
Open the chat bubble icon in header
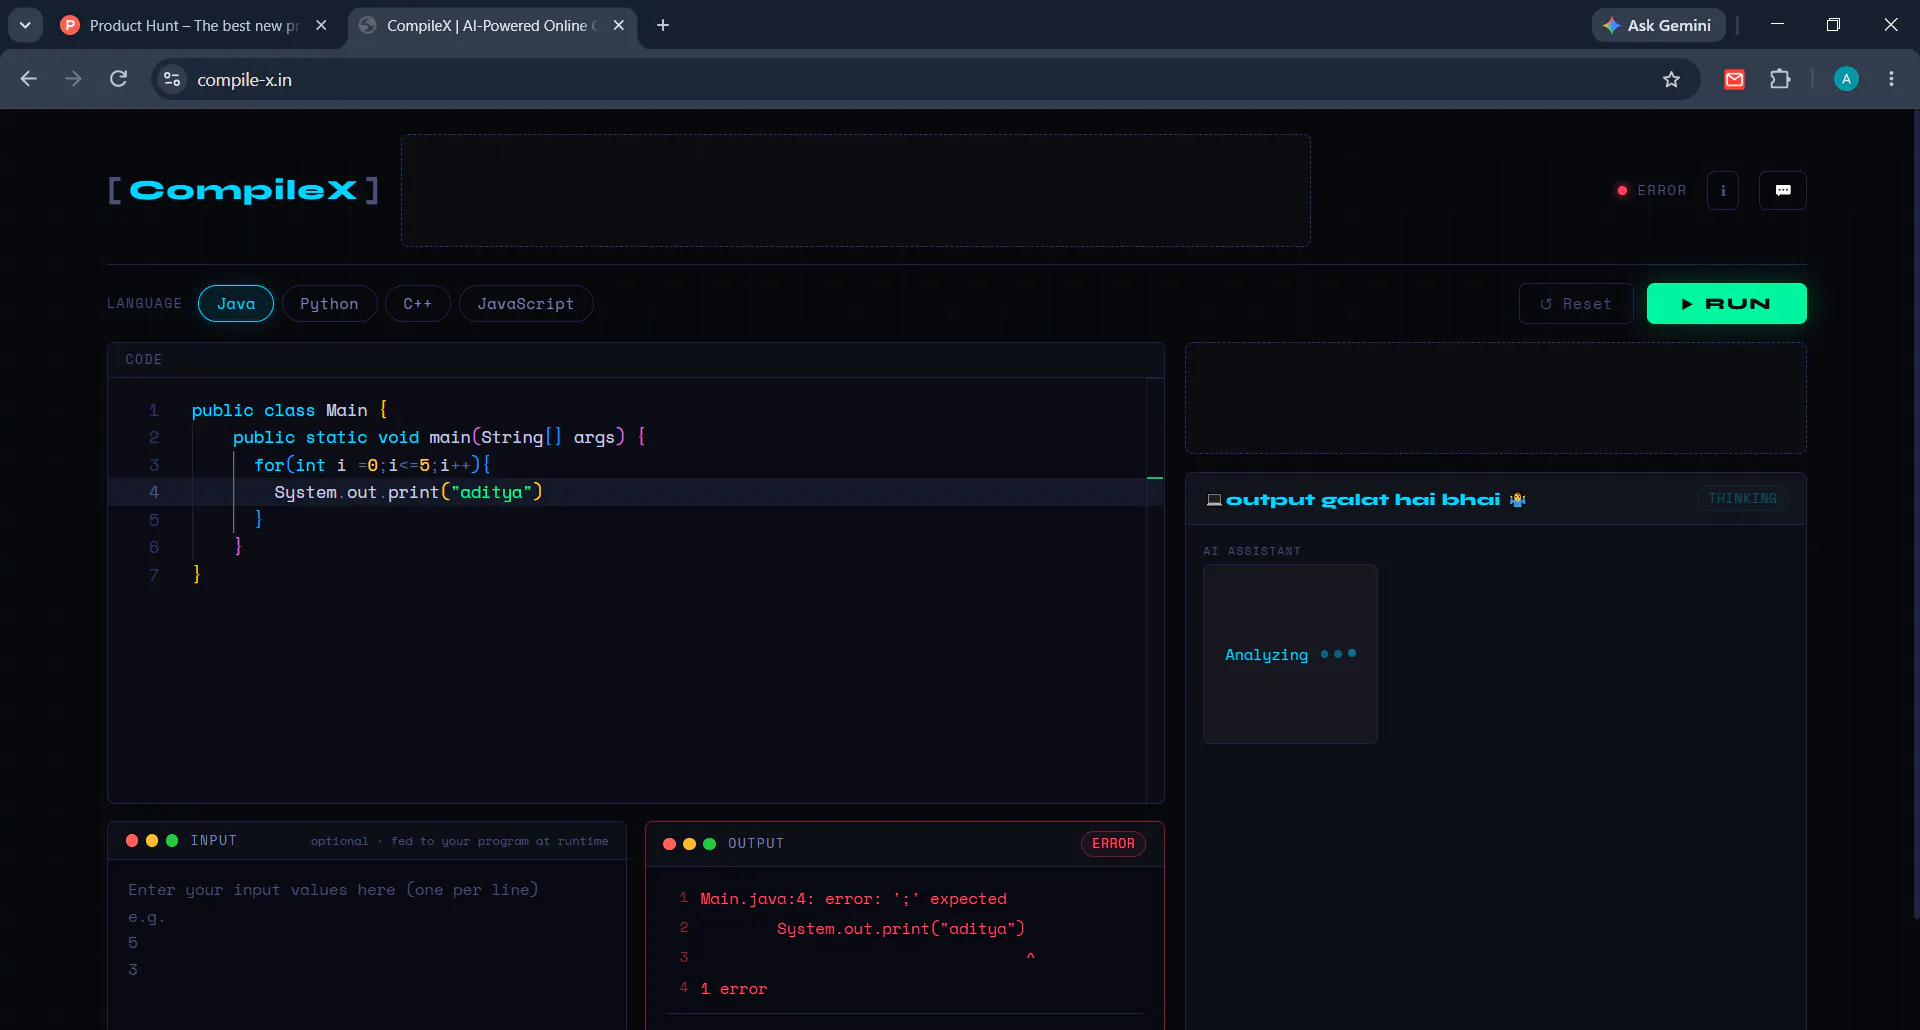pos(1782,190)
